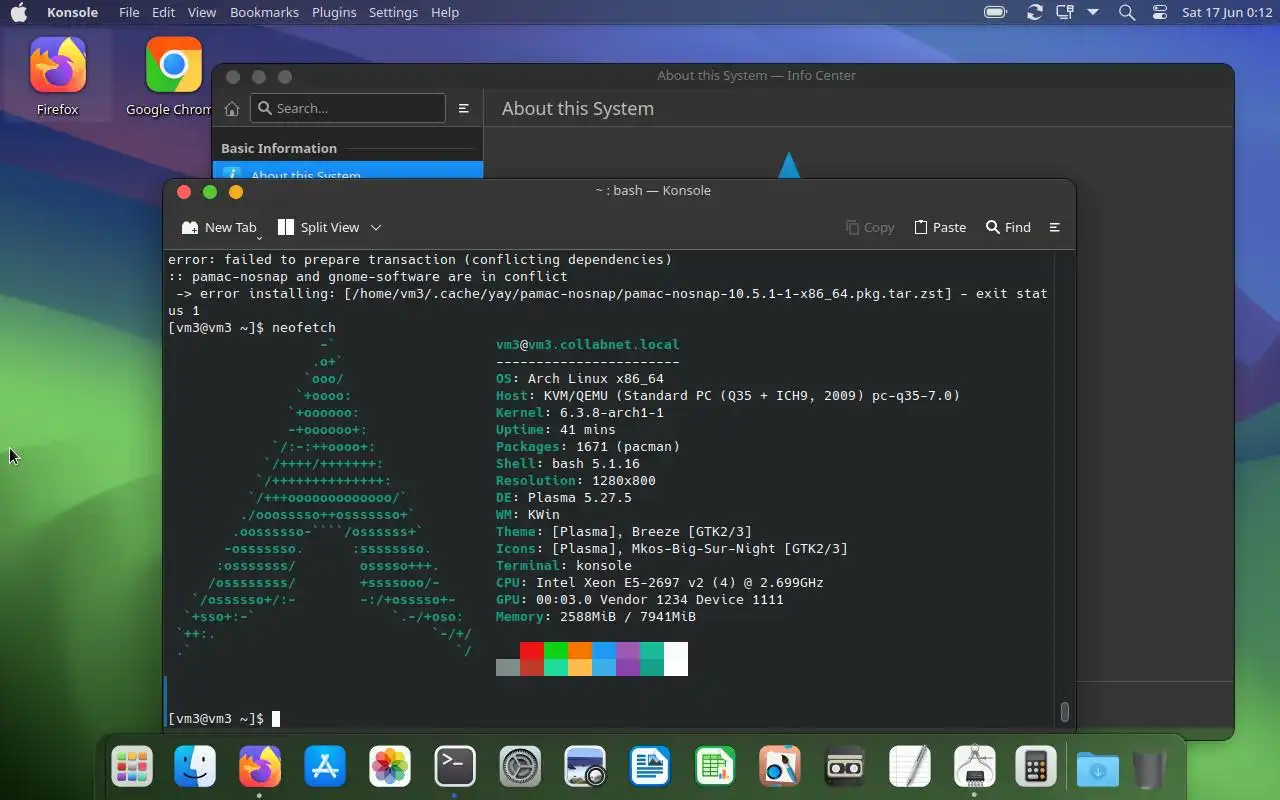
Task: Open Konsole toolbar hamburger menu
Action: pyautogui.click(x=1054, y=227)
